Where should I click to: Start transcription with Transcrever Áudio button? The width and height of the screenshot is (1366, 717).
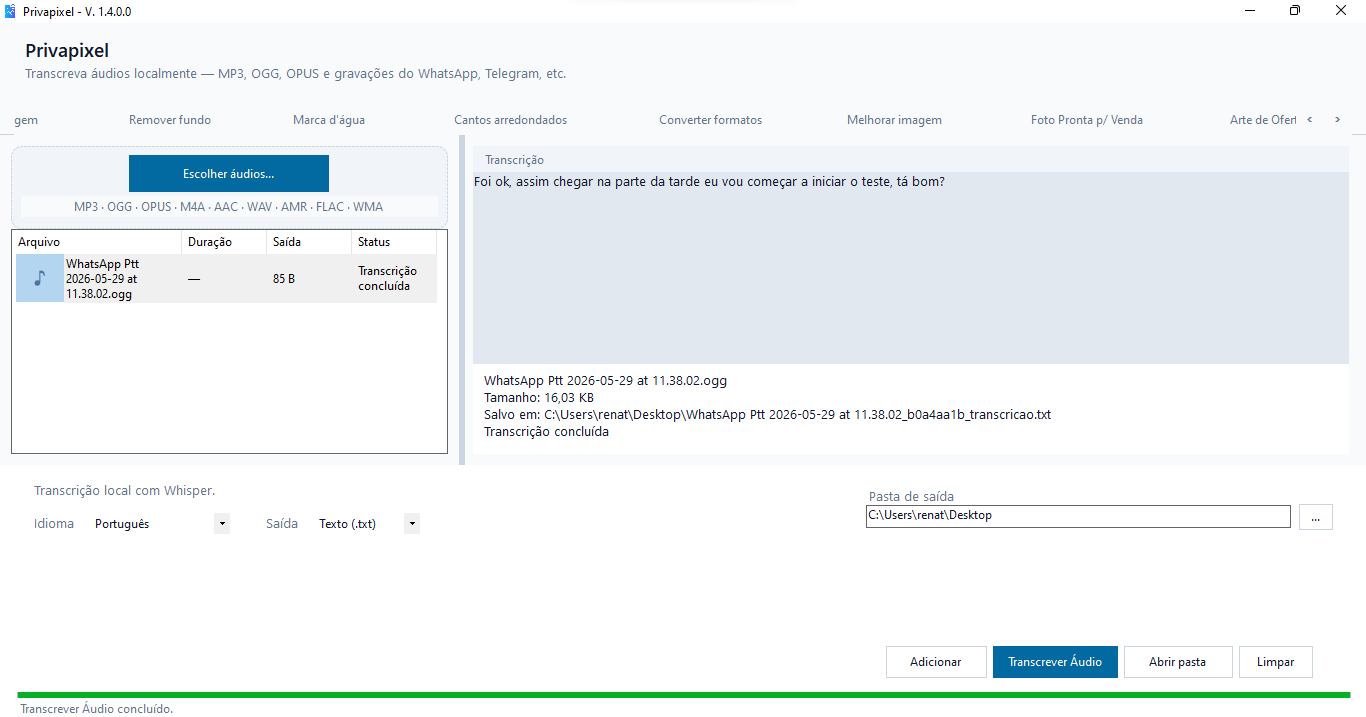click(1055, 662)
